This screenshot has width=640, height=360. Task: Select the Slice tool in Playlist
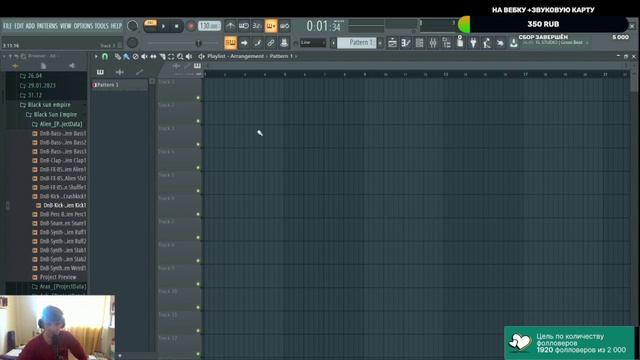click(162, 56)
